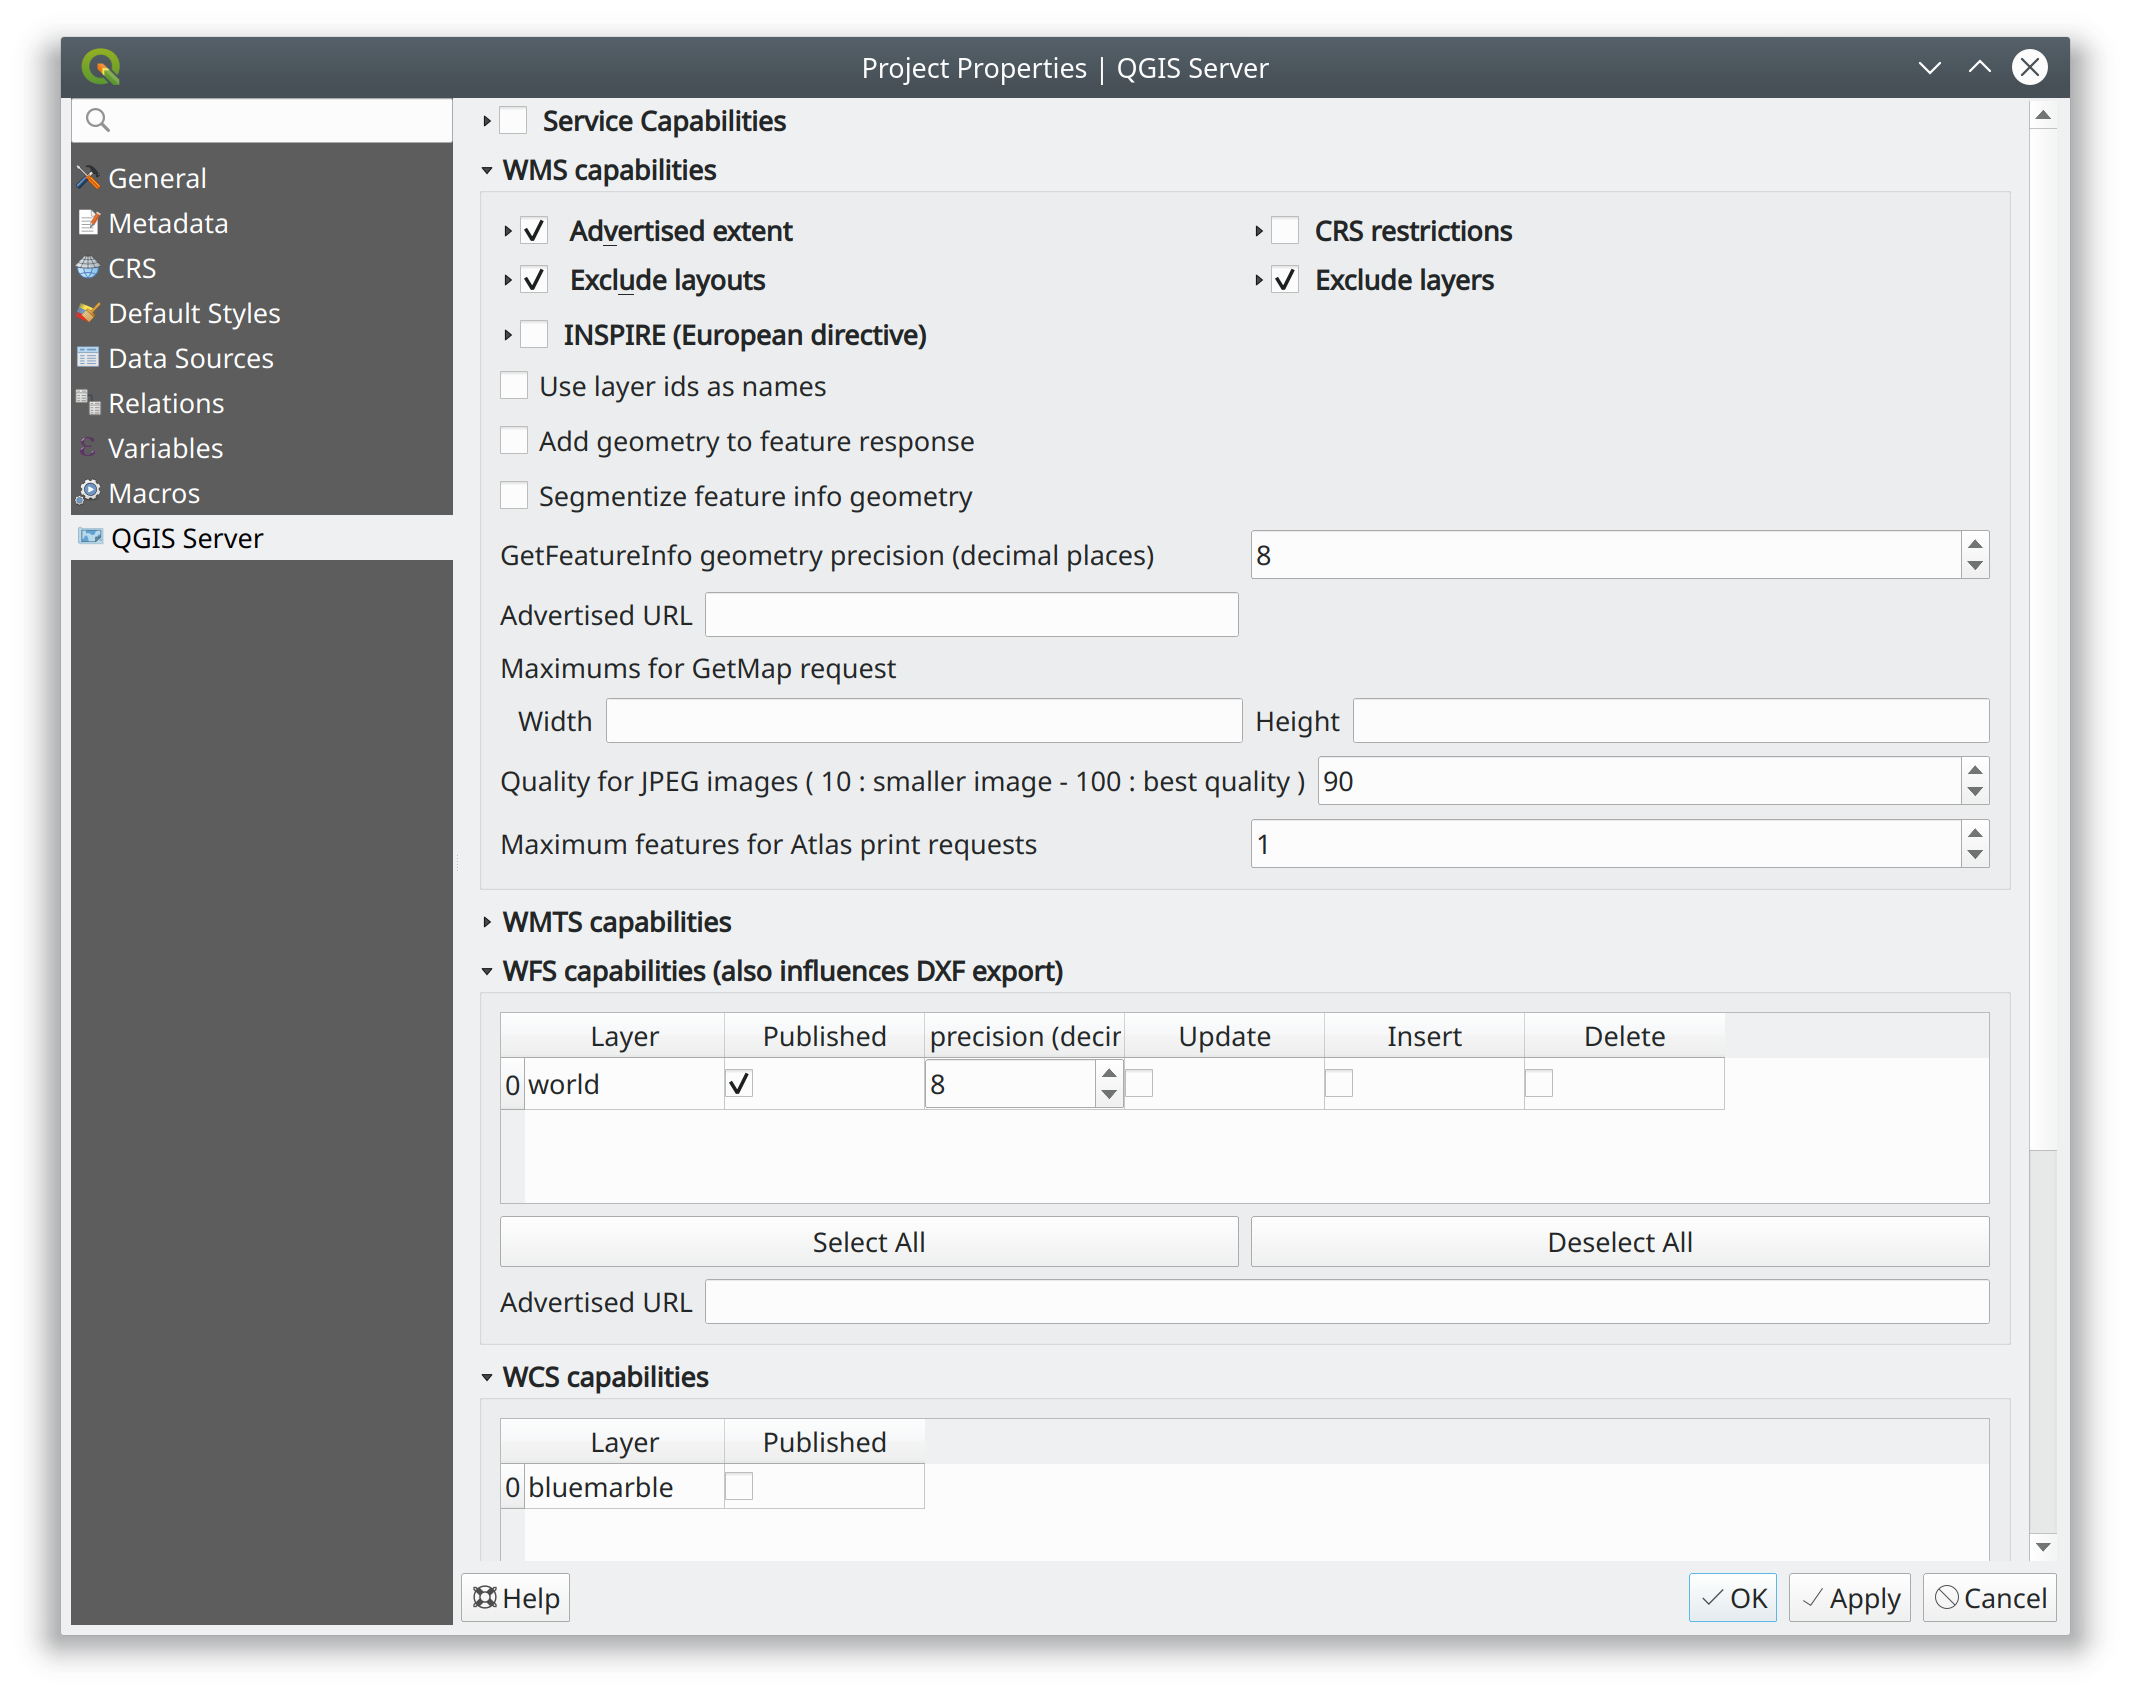Click Deselect All button
The height and width of the screenshot is (1696, 2131).
click(1620, 1242)
